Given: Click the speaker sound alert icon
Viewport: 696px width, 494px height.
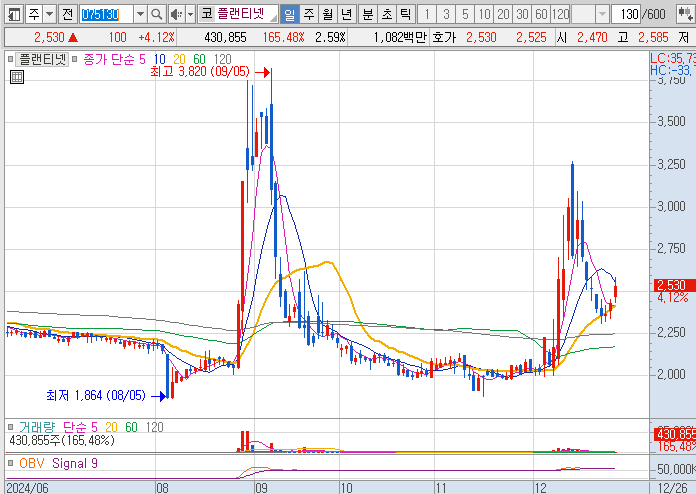Looking at the screenshot, I should [x=177, y=15].
